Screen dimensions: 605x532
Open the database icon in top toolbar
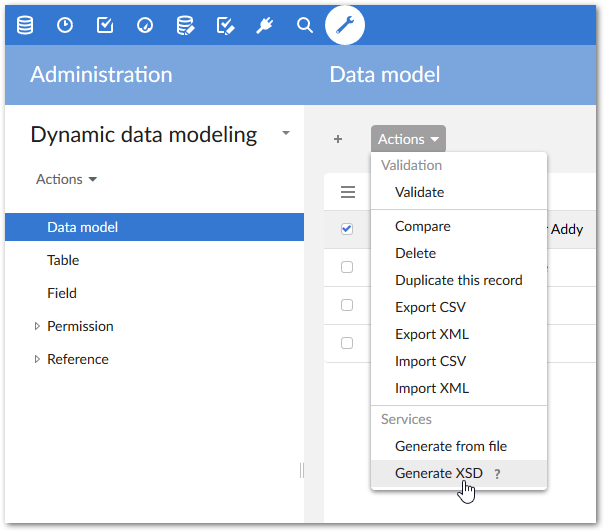point(25,25)
